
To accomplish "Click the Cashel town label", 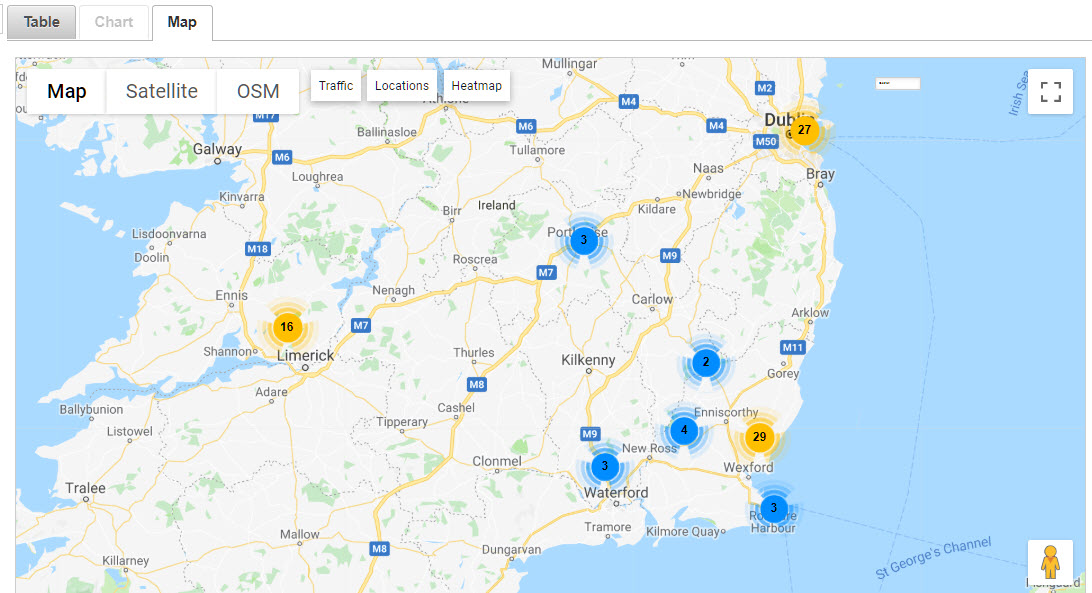I will [456, 408].
